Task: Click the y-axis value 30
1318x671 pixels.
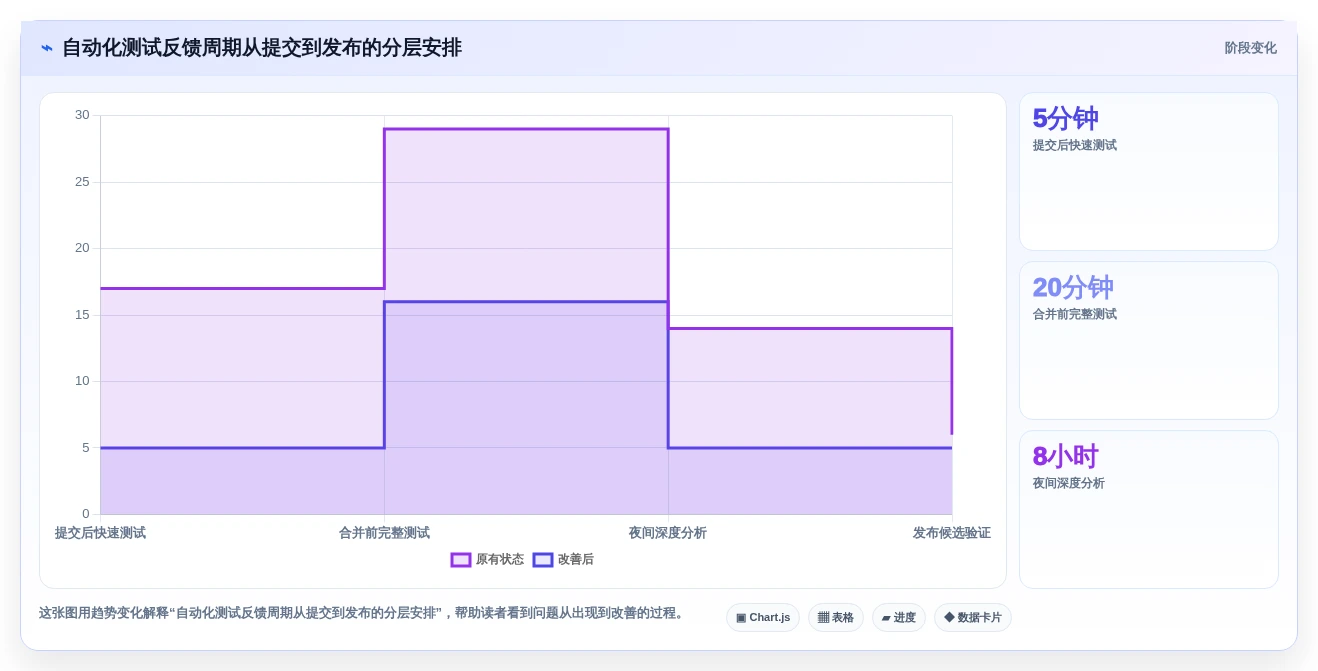Action: [x=82, y=115]
